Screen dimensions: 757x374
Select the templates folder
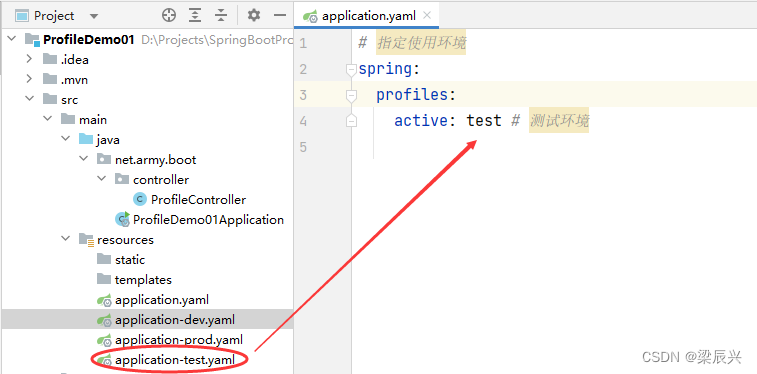143,280
